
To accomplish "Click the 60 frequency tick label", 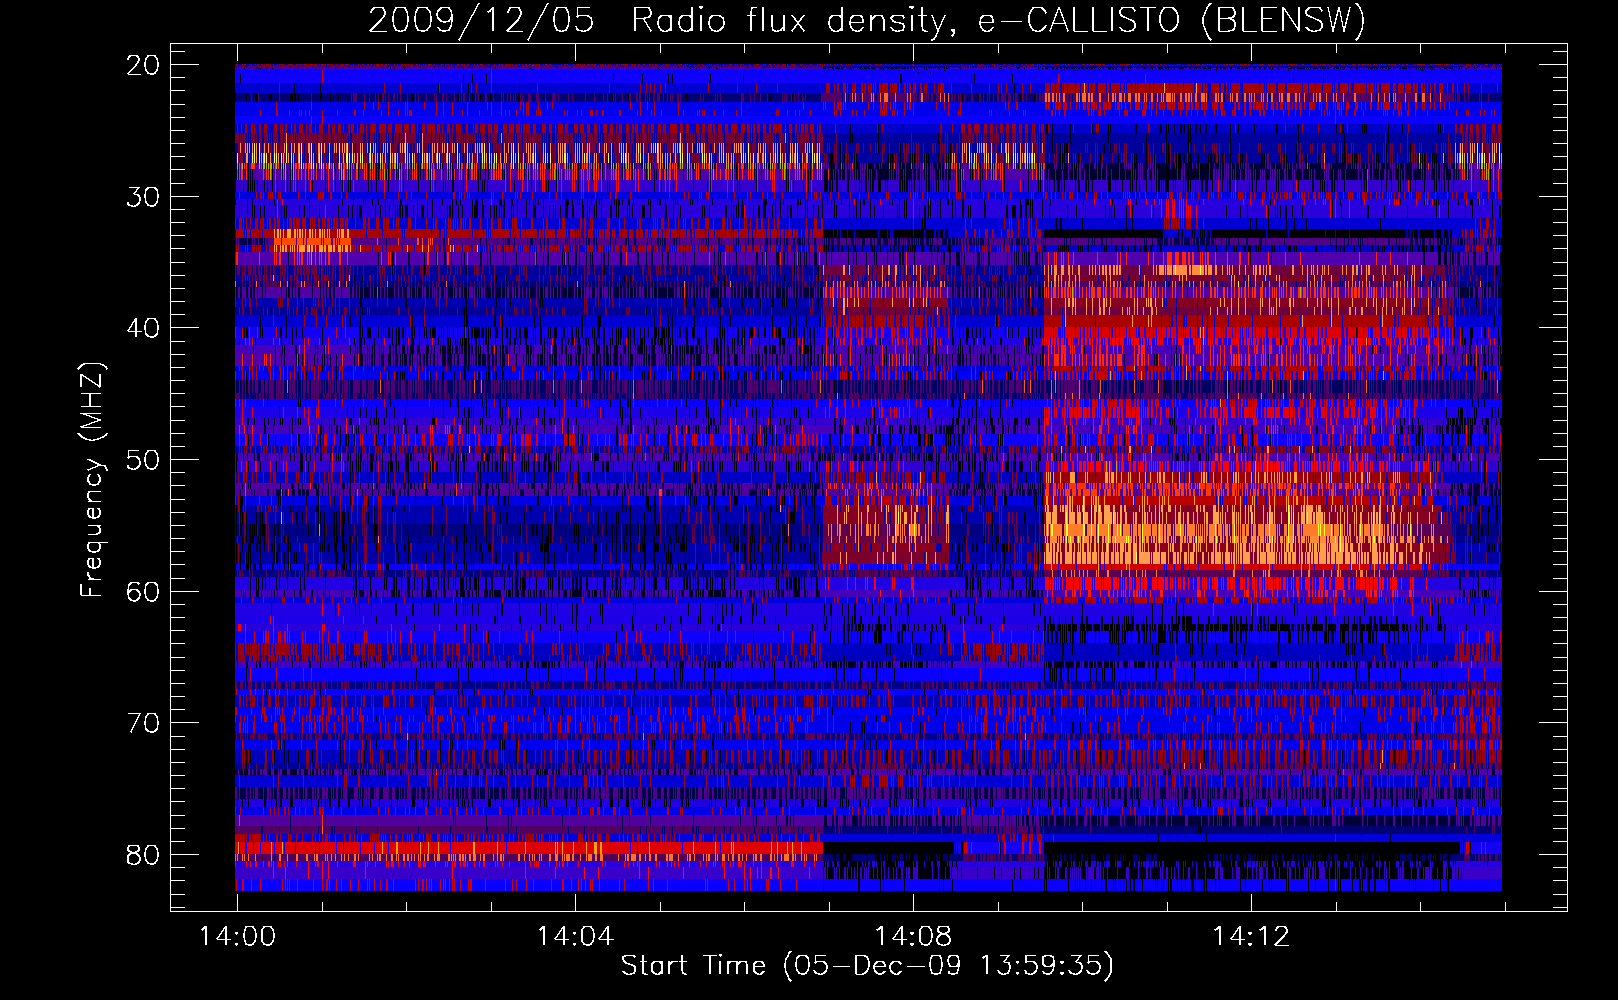I will pyautogui.click(x=144, y=592).
